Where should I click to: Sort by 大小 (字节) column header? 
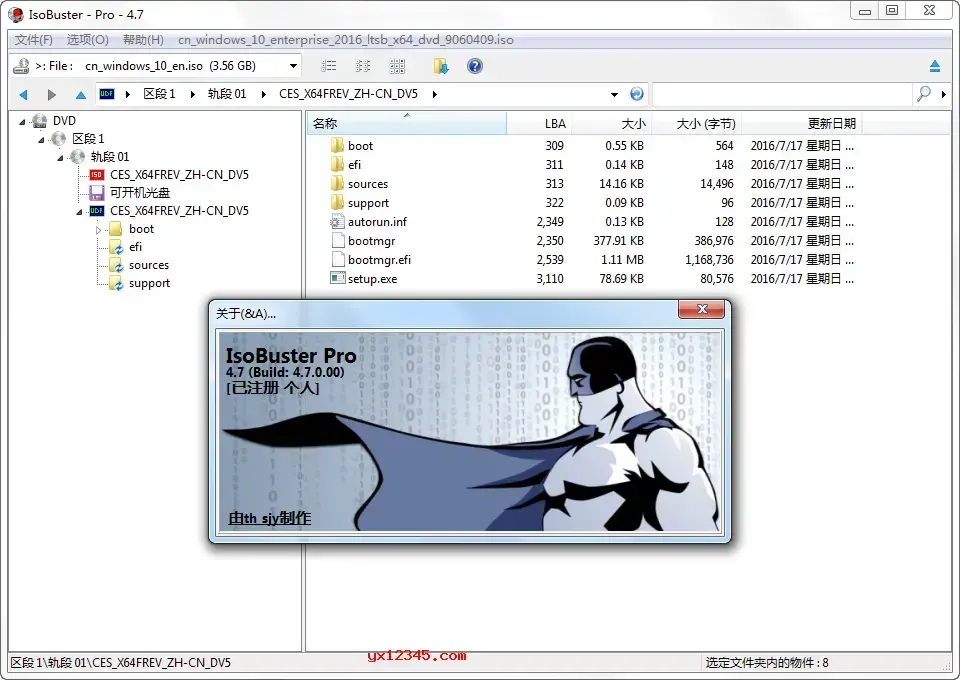696,124
